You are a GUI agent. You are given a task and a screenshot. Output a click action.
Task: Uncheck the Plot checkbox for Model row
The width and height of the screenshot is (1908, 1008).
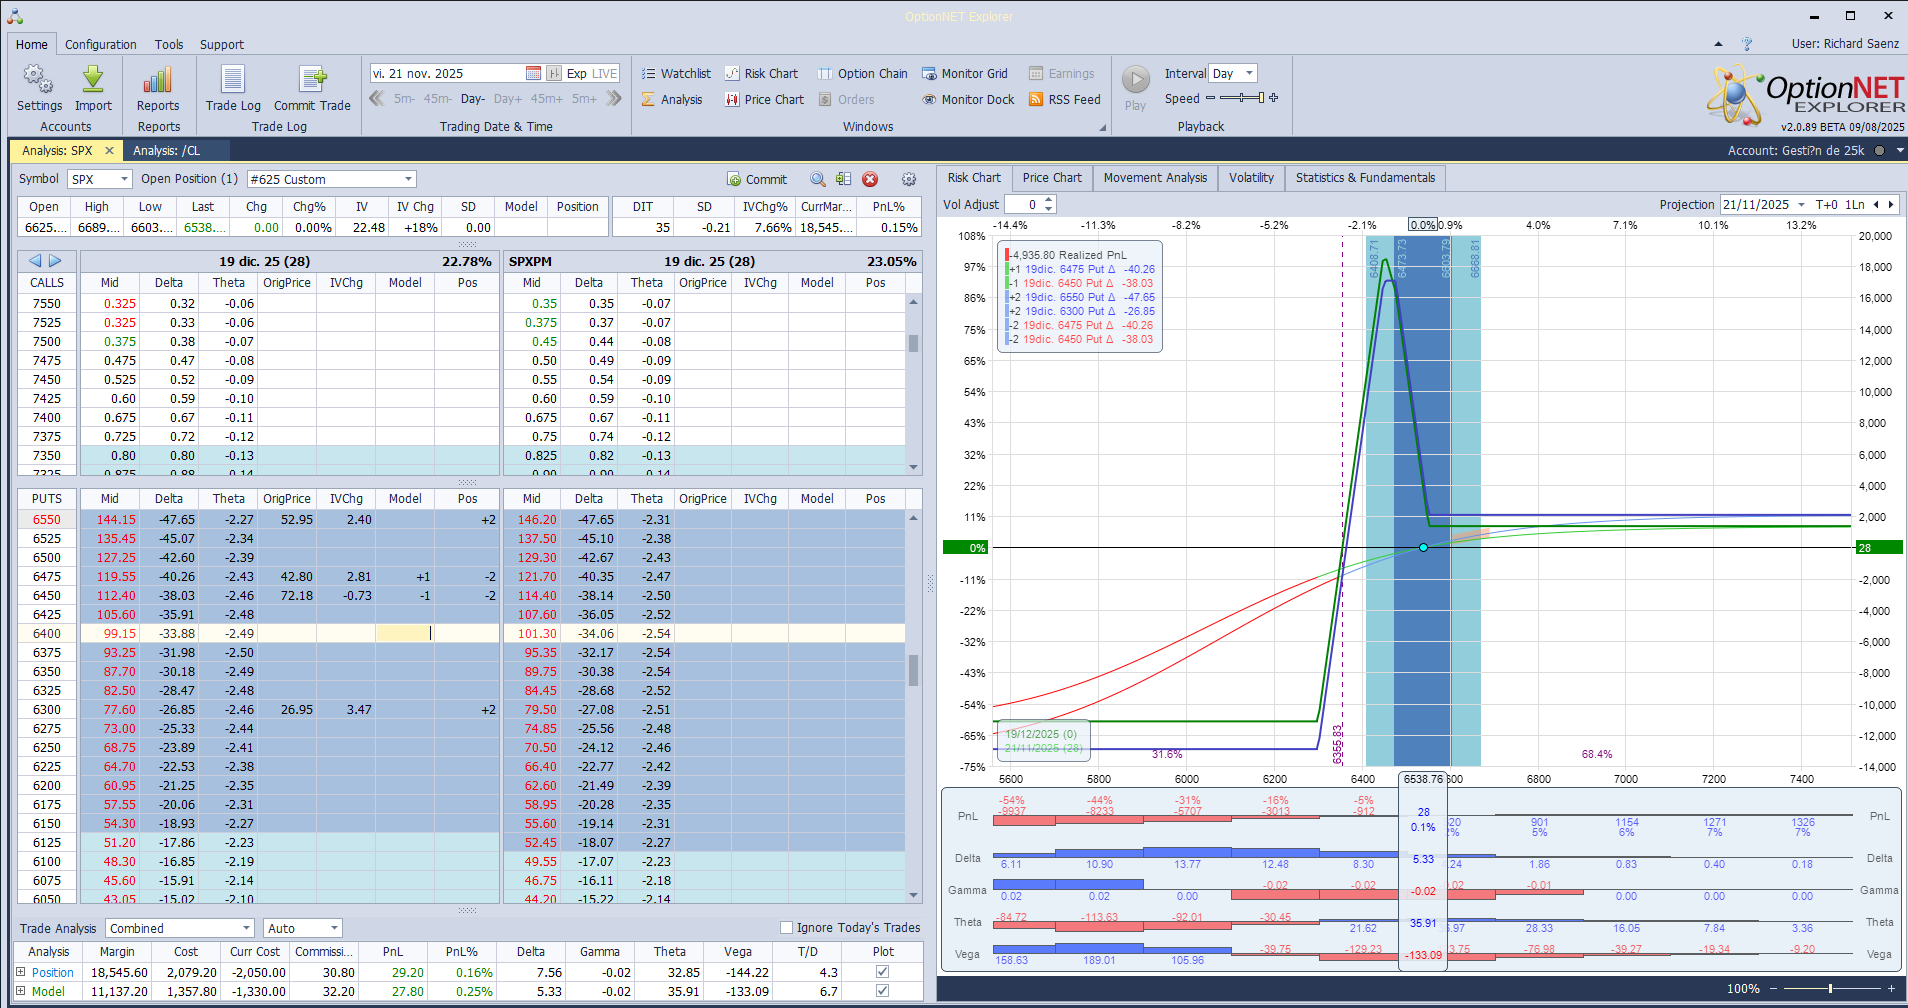pos(882,991)
